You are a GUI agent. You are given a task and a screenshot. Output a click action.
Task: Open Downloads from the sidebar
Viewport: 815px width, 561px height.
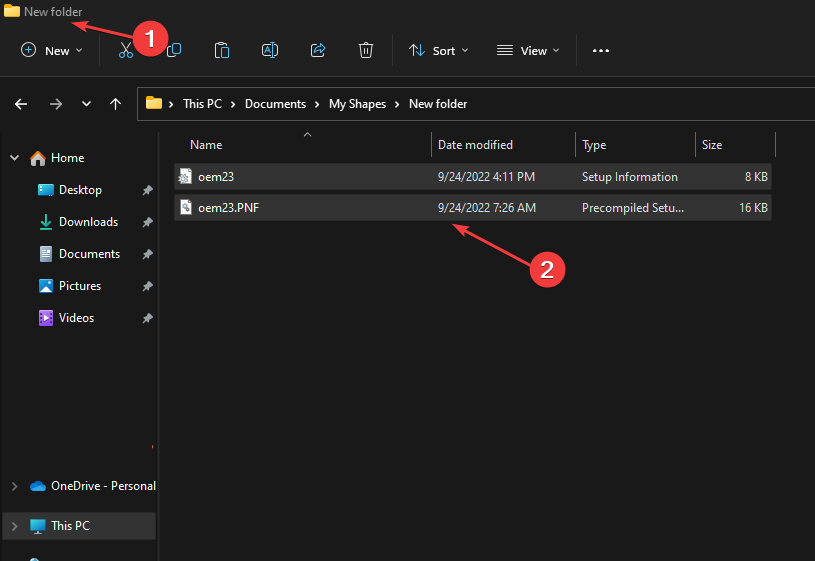coord(88,222)
